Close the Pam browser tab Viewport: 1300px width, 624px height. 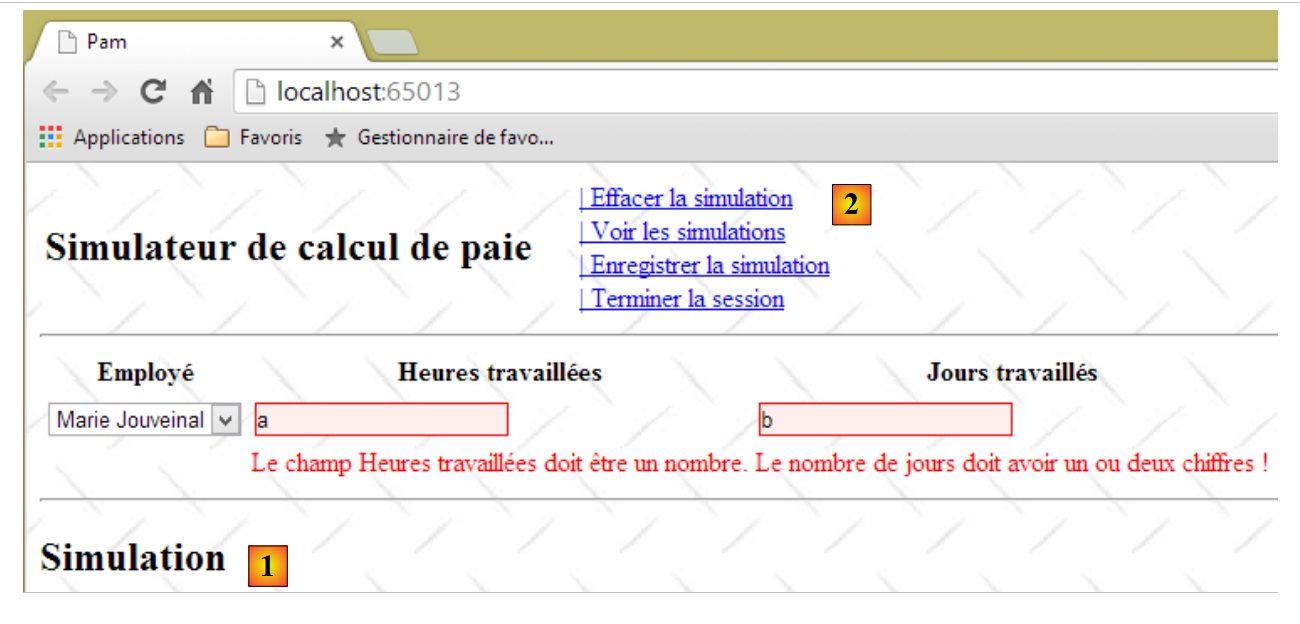point(337,42)
